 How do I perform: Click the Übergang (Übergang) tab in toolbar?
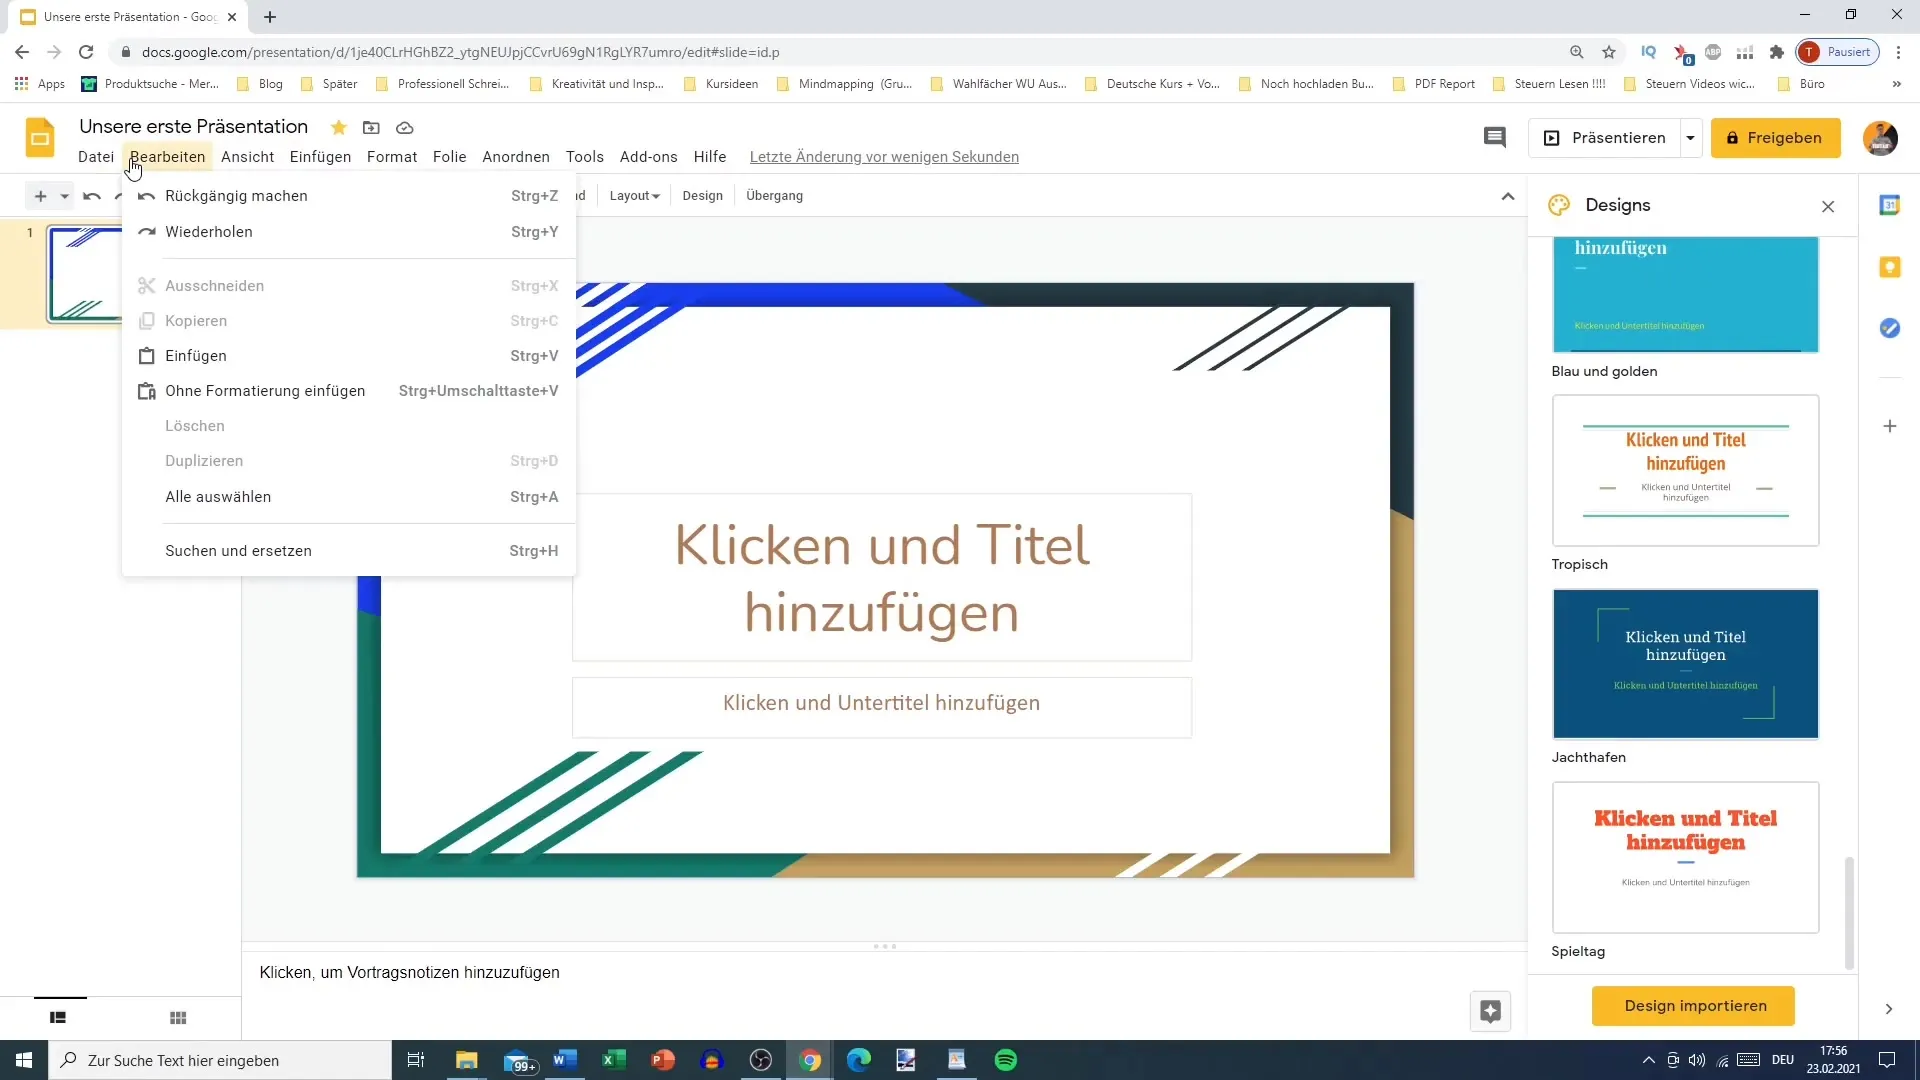[778, 195]
